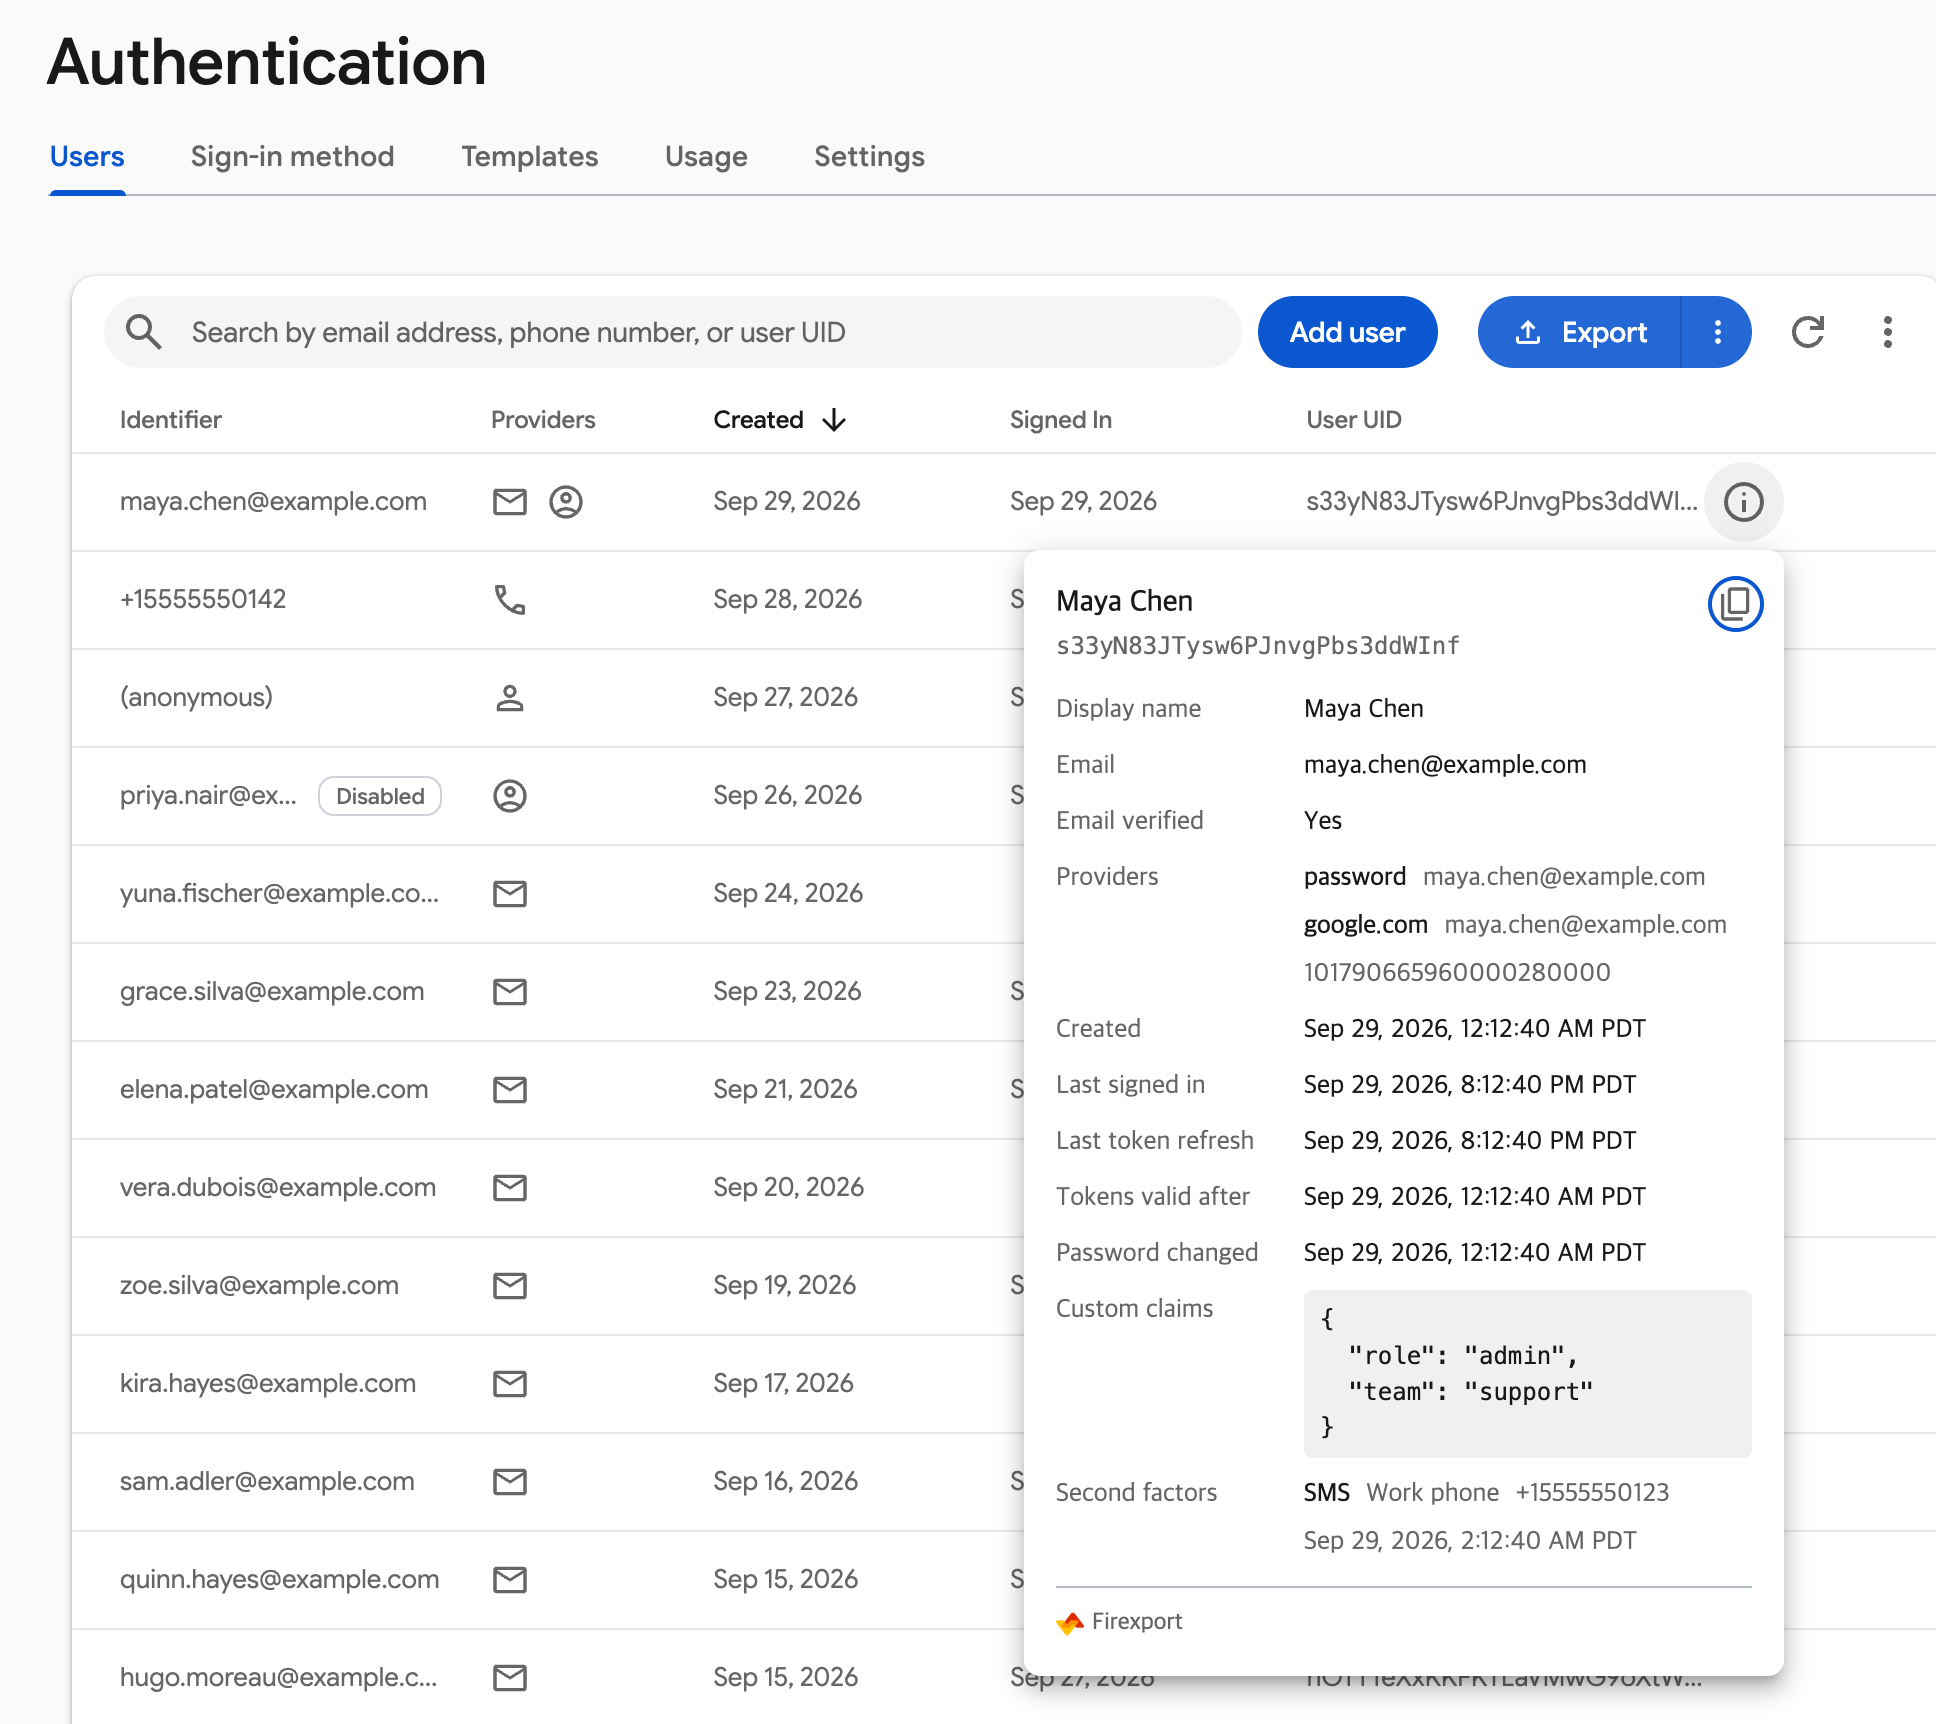Open the Templates tab
The width and height of the screenshot is (1936, 1724).
pyautogui.click(x=530, y=157)
